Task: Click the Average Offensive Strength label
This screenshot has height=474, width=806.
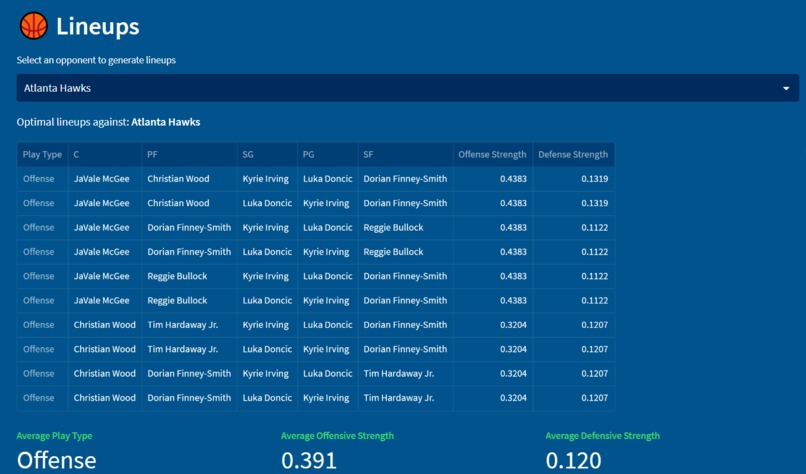Action: [337, 436]
